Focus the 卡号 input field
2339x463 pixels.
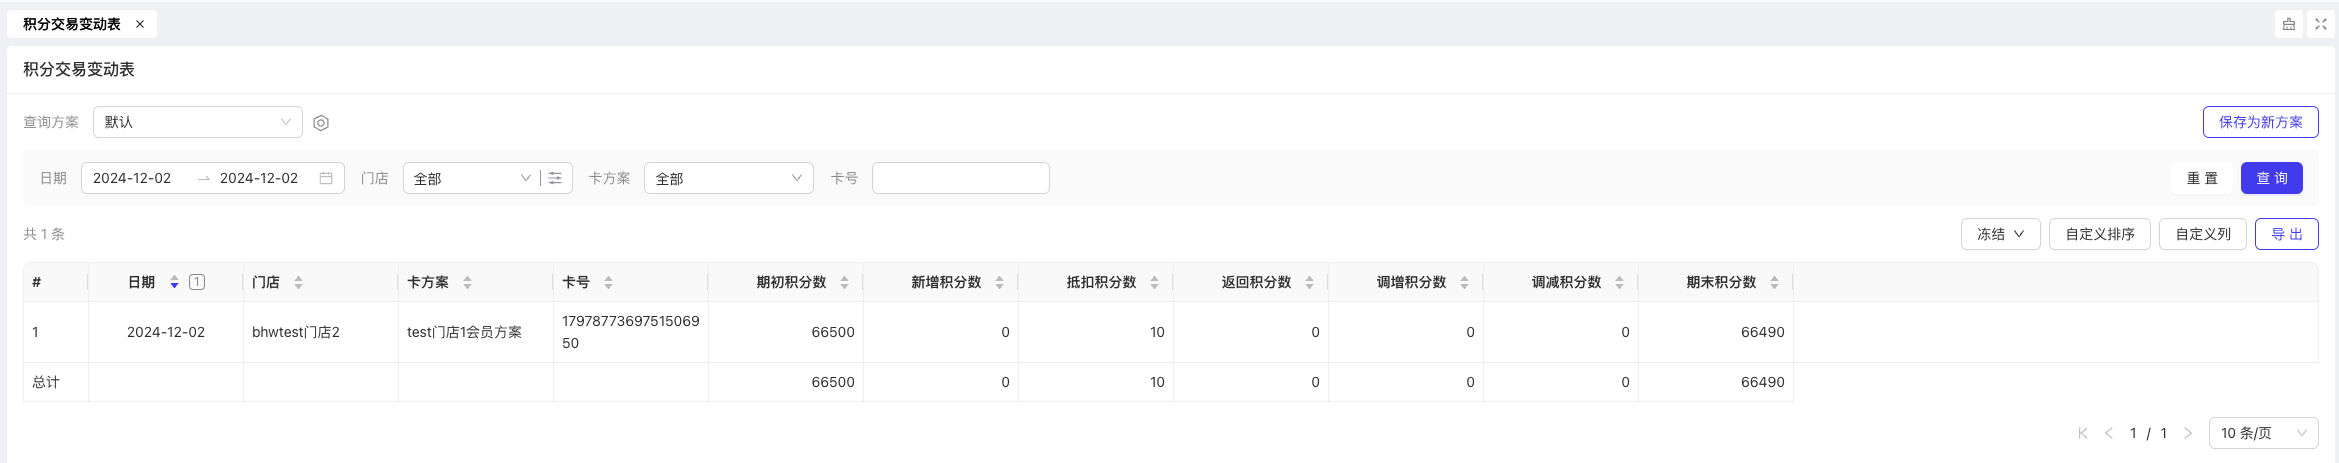coord(961,178)
